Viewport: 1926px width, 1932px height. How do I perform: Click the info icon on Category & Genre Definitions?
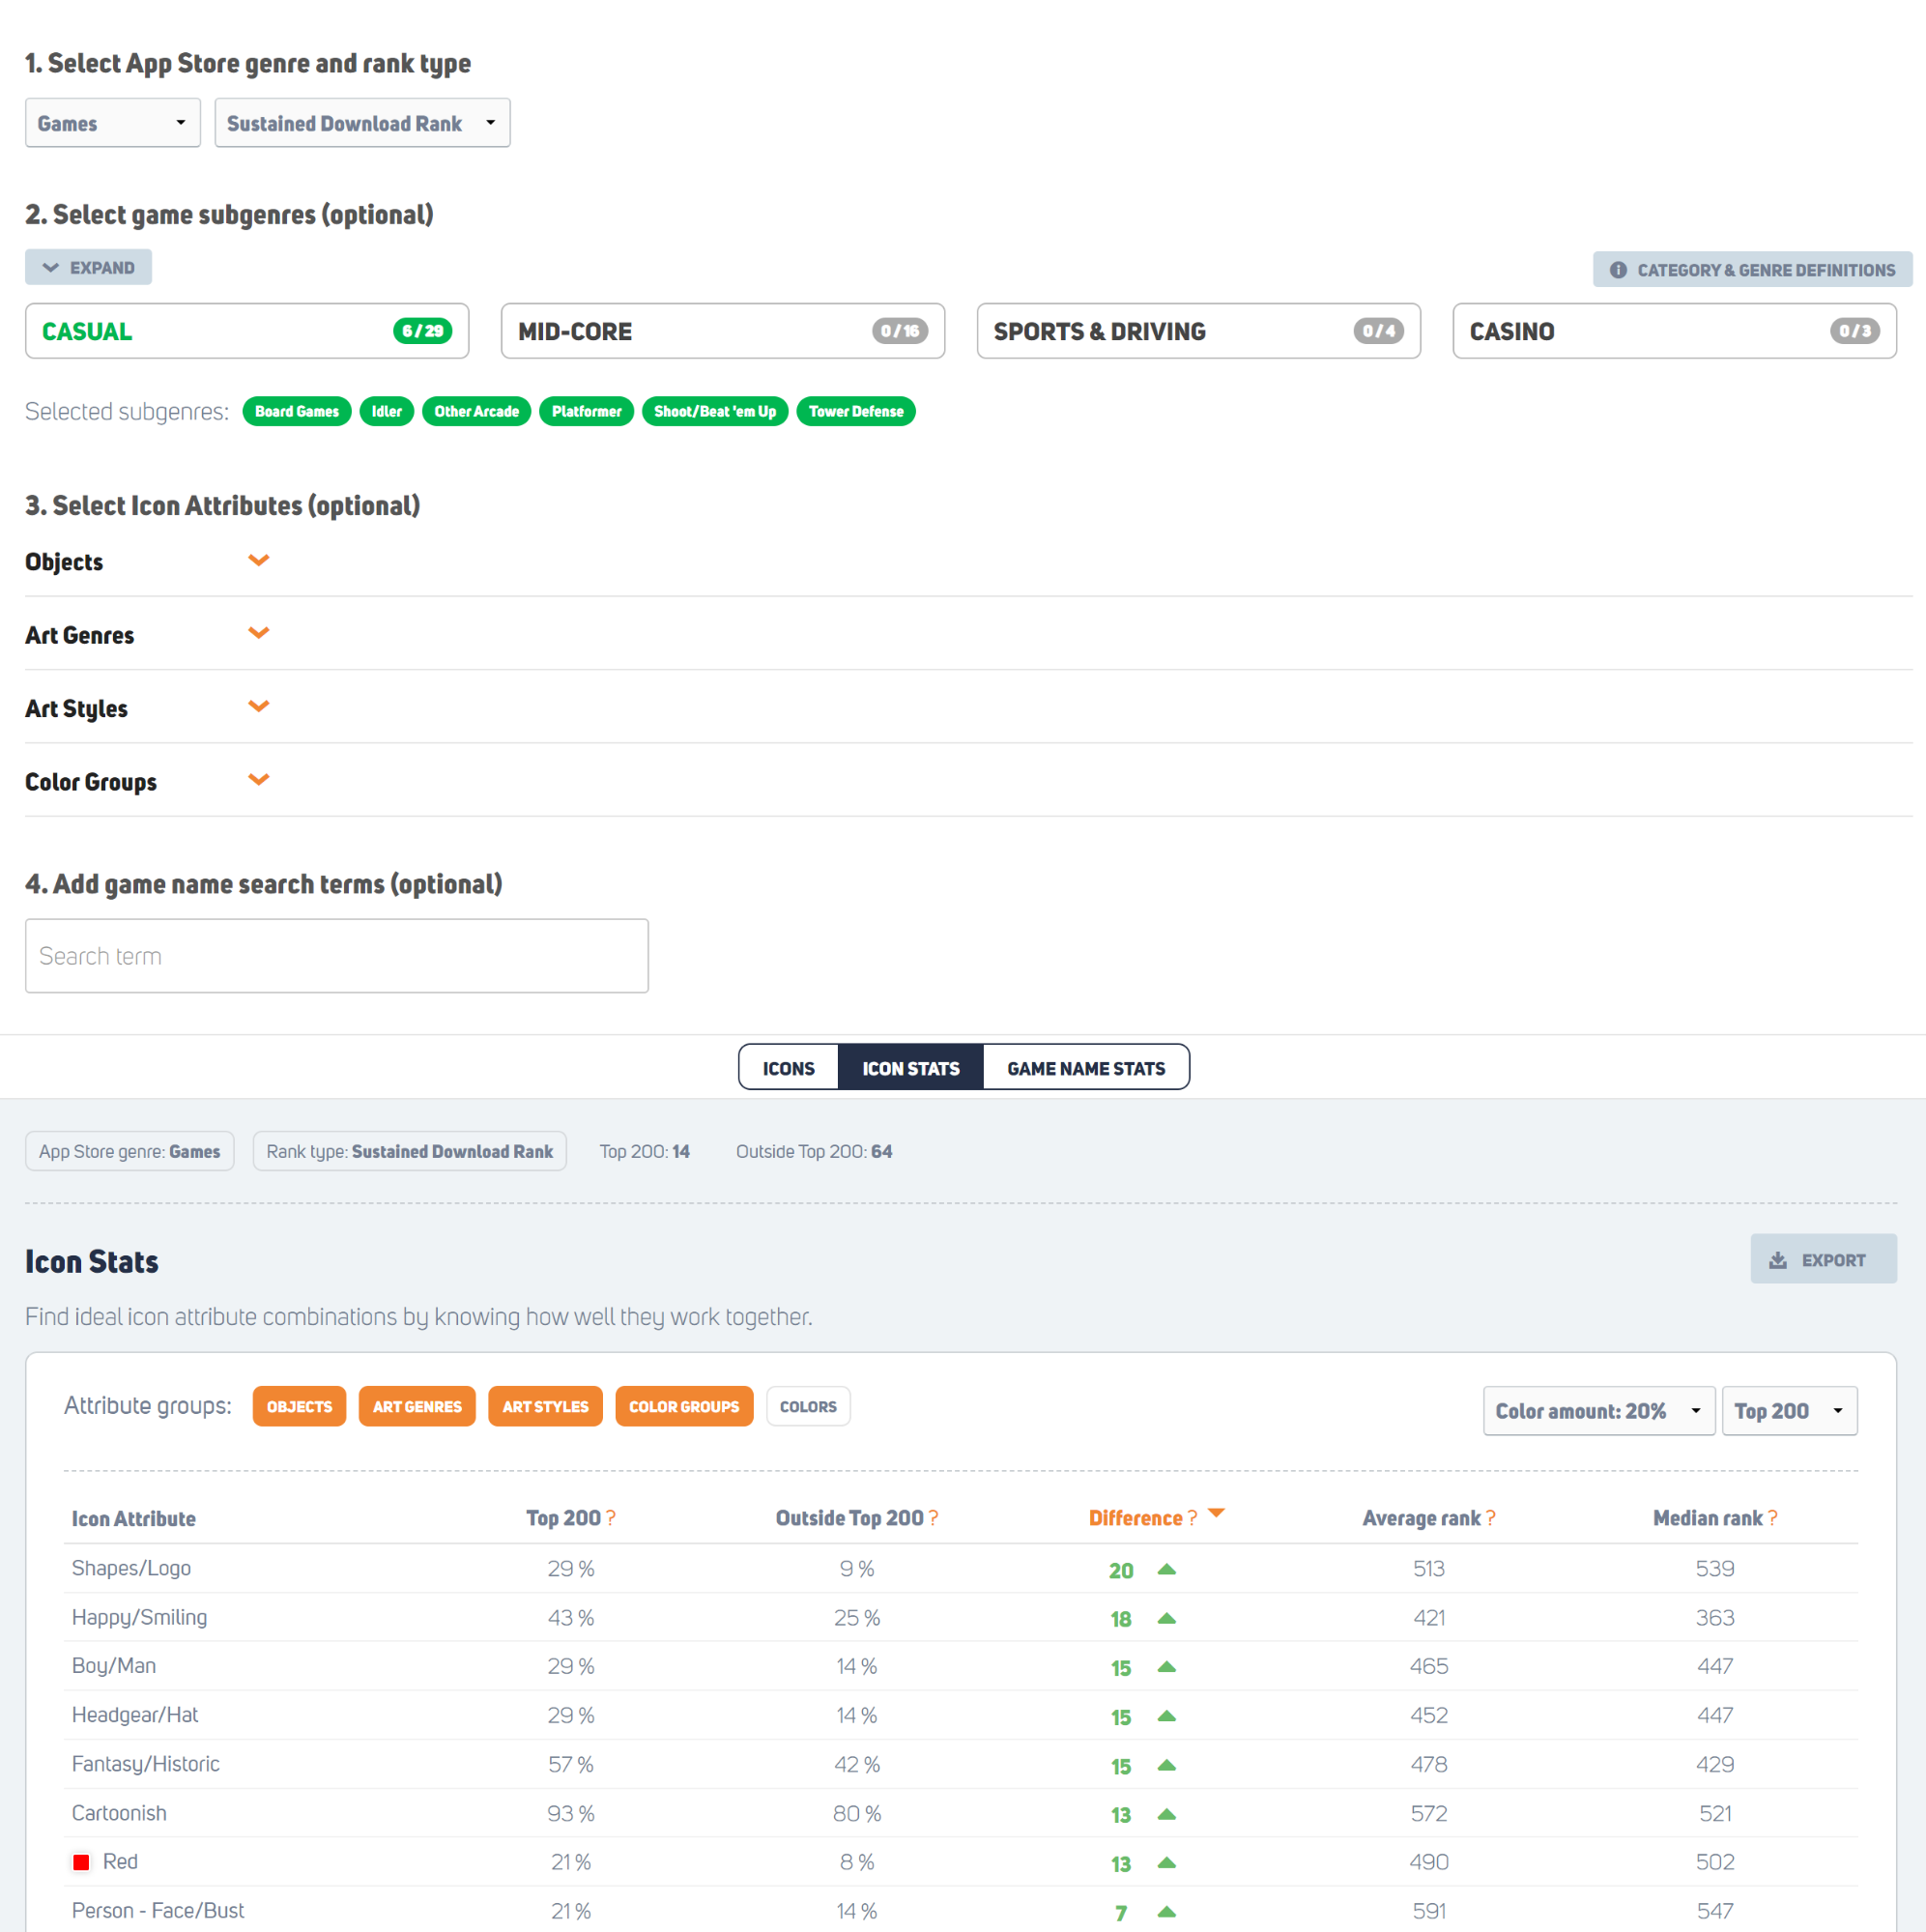1619,269
